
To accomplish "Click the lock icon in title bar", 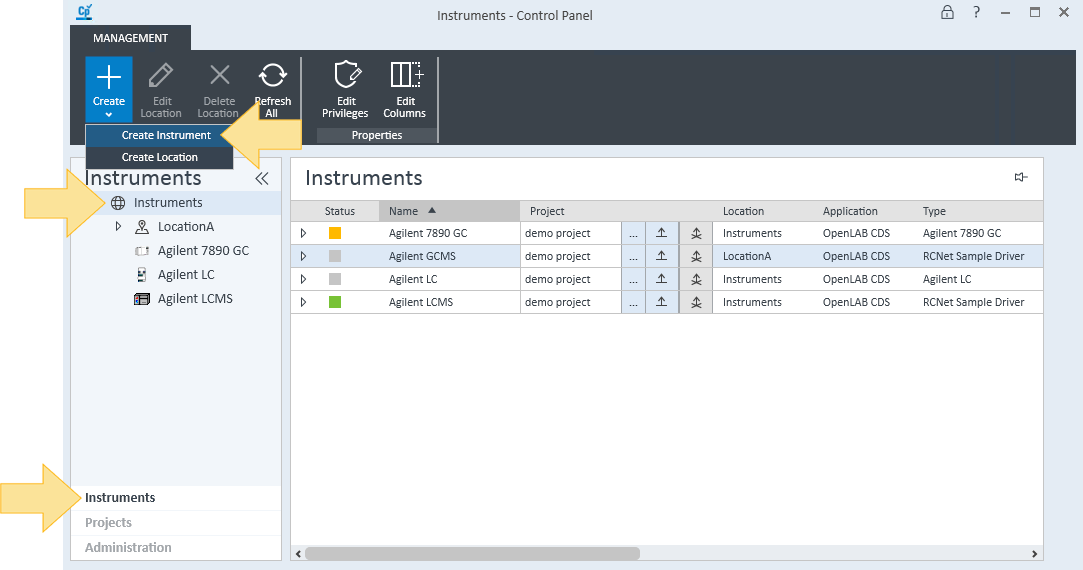I will (948, 12).
